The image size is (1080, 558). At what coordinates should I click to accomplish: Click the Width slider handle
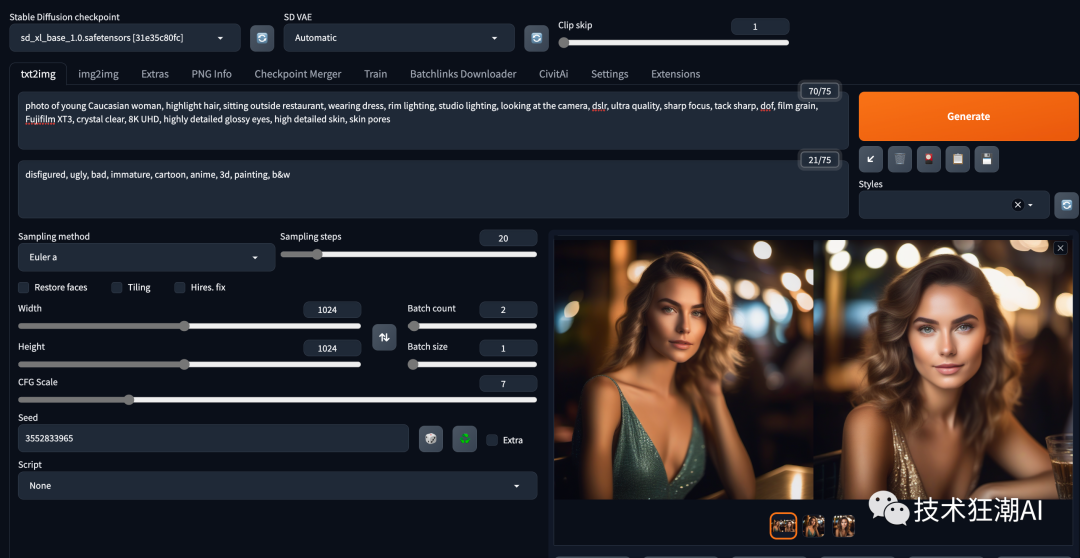point(184,326)
